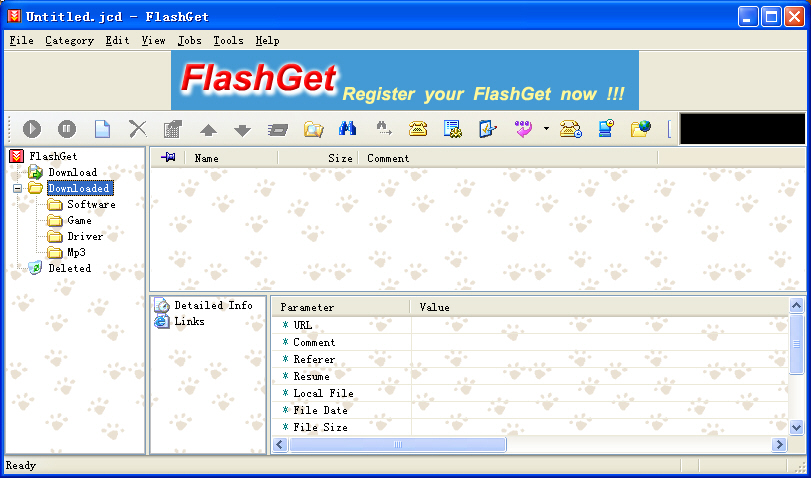This screenshot has width=811, height=478.
Task: Open the Help menu
Action: coord(267,40)
